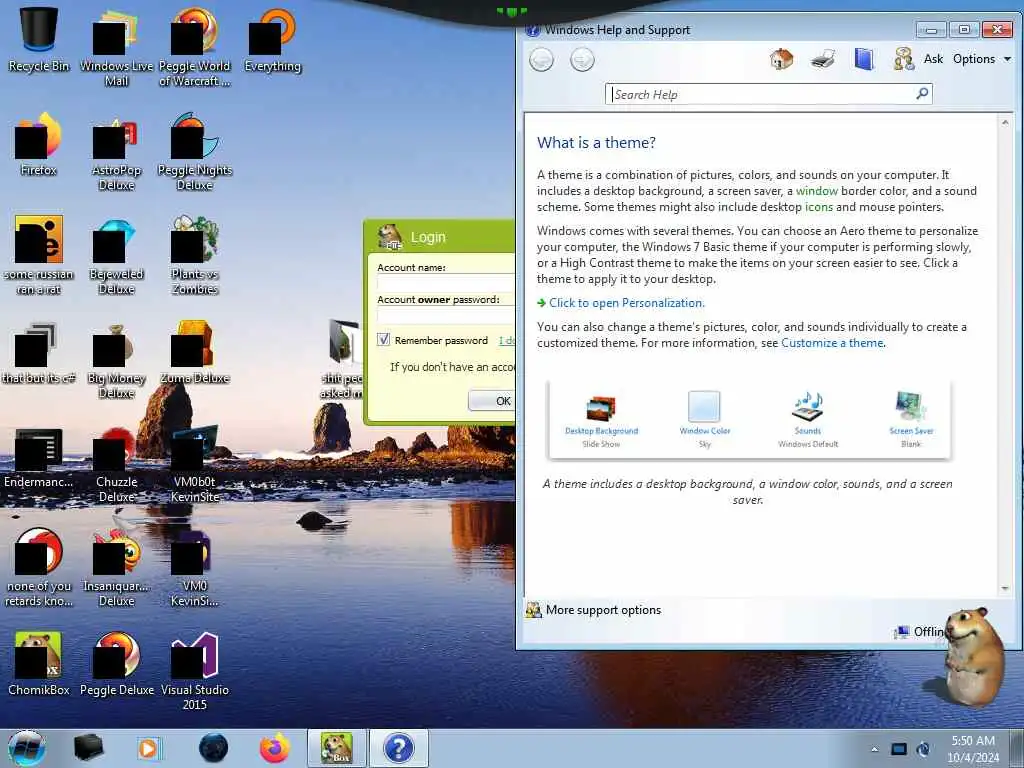Click the taskbar clock showing 5:50 AM
The image size is (1024, 768).
pos(973,749)
